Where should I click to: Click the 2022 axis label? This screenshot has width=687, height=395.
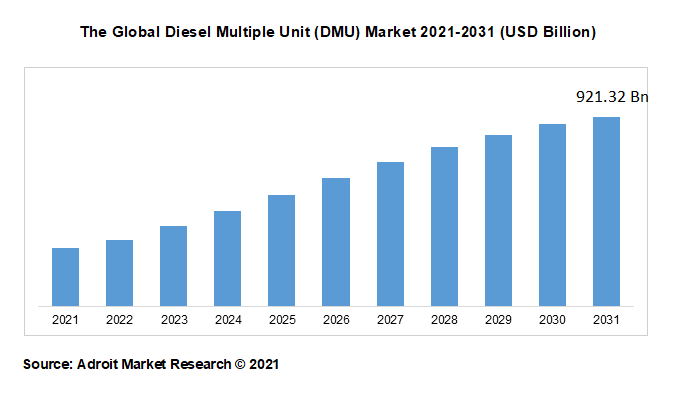pyautogui.click(x=119, y=320)
